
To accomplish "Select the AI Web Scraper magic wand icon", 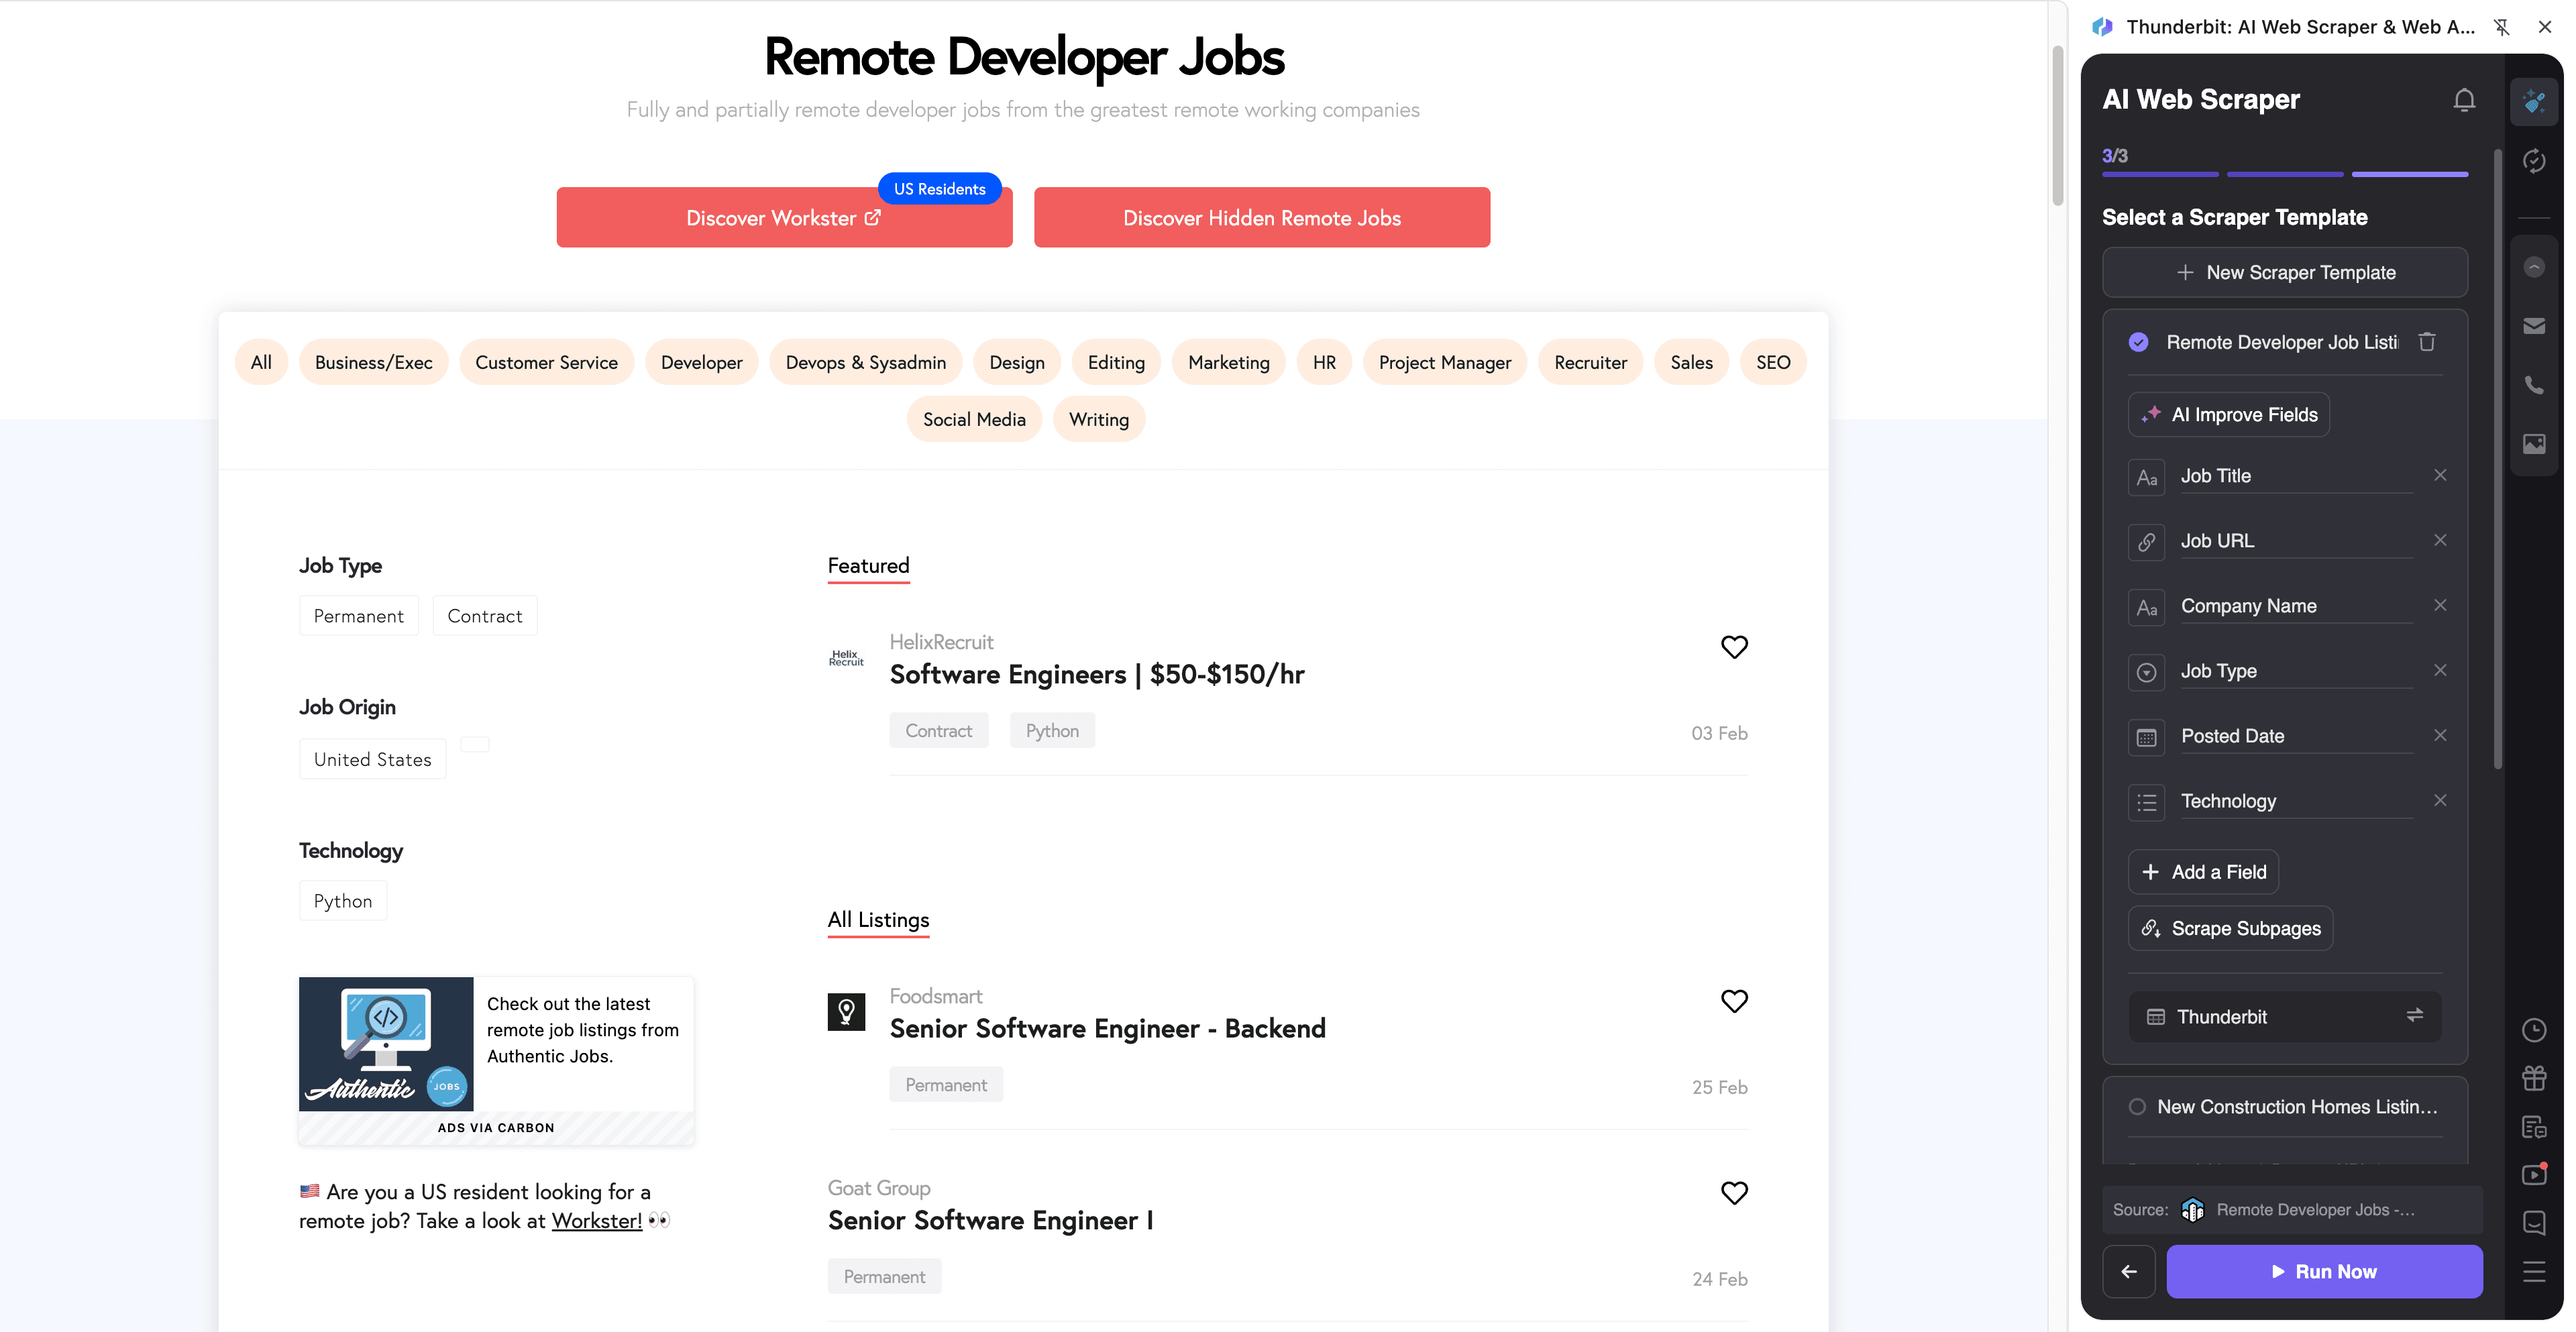I will click(x=2535, y=101).
